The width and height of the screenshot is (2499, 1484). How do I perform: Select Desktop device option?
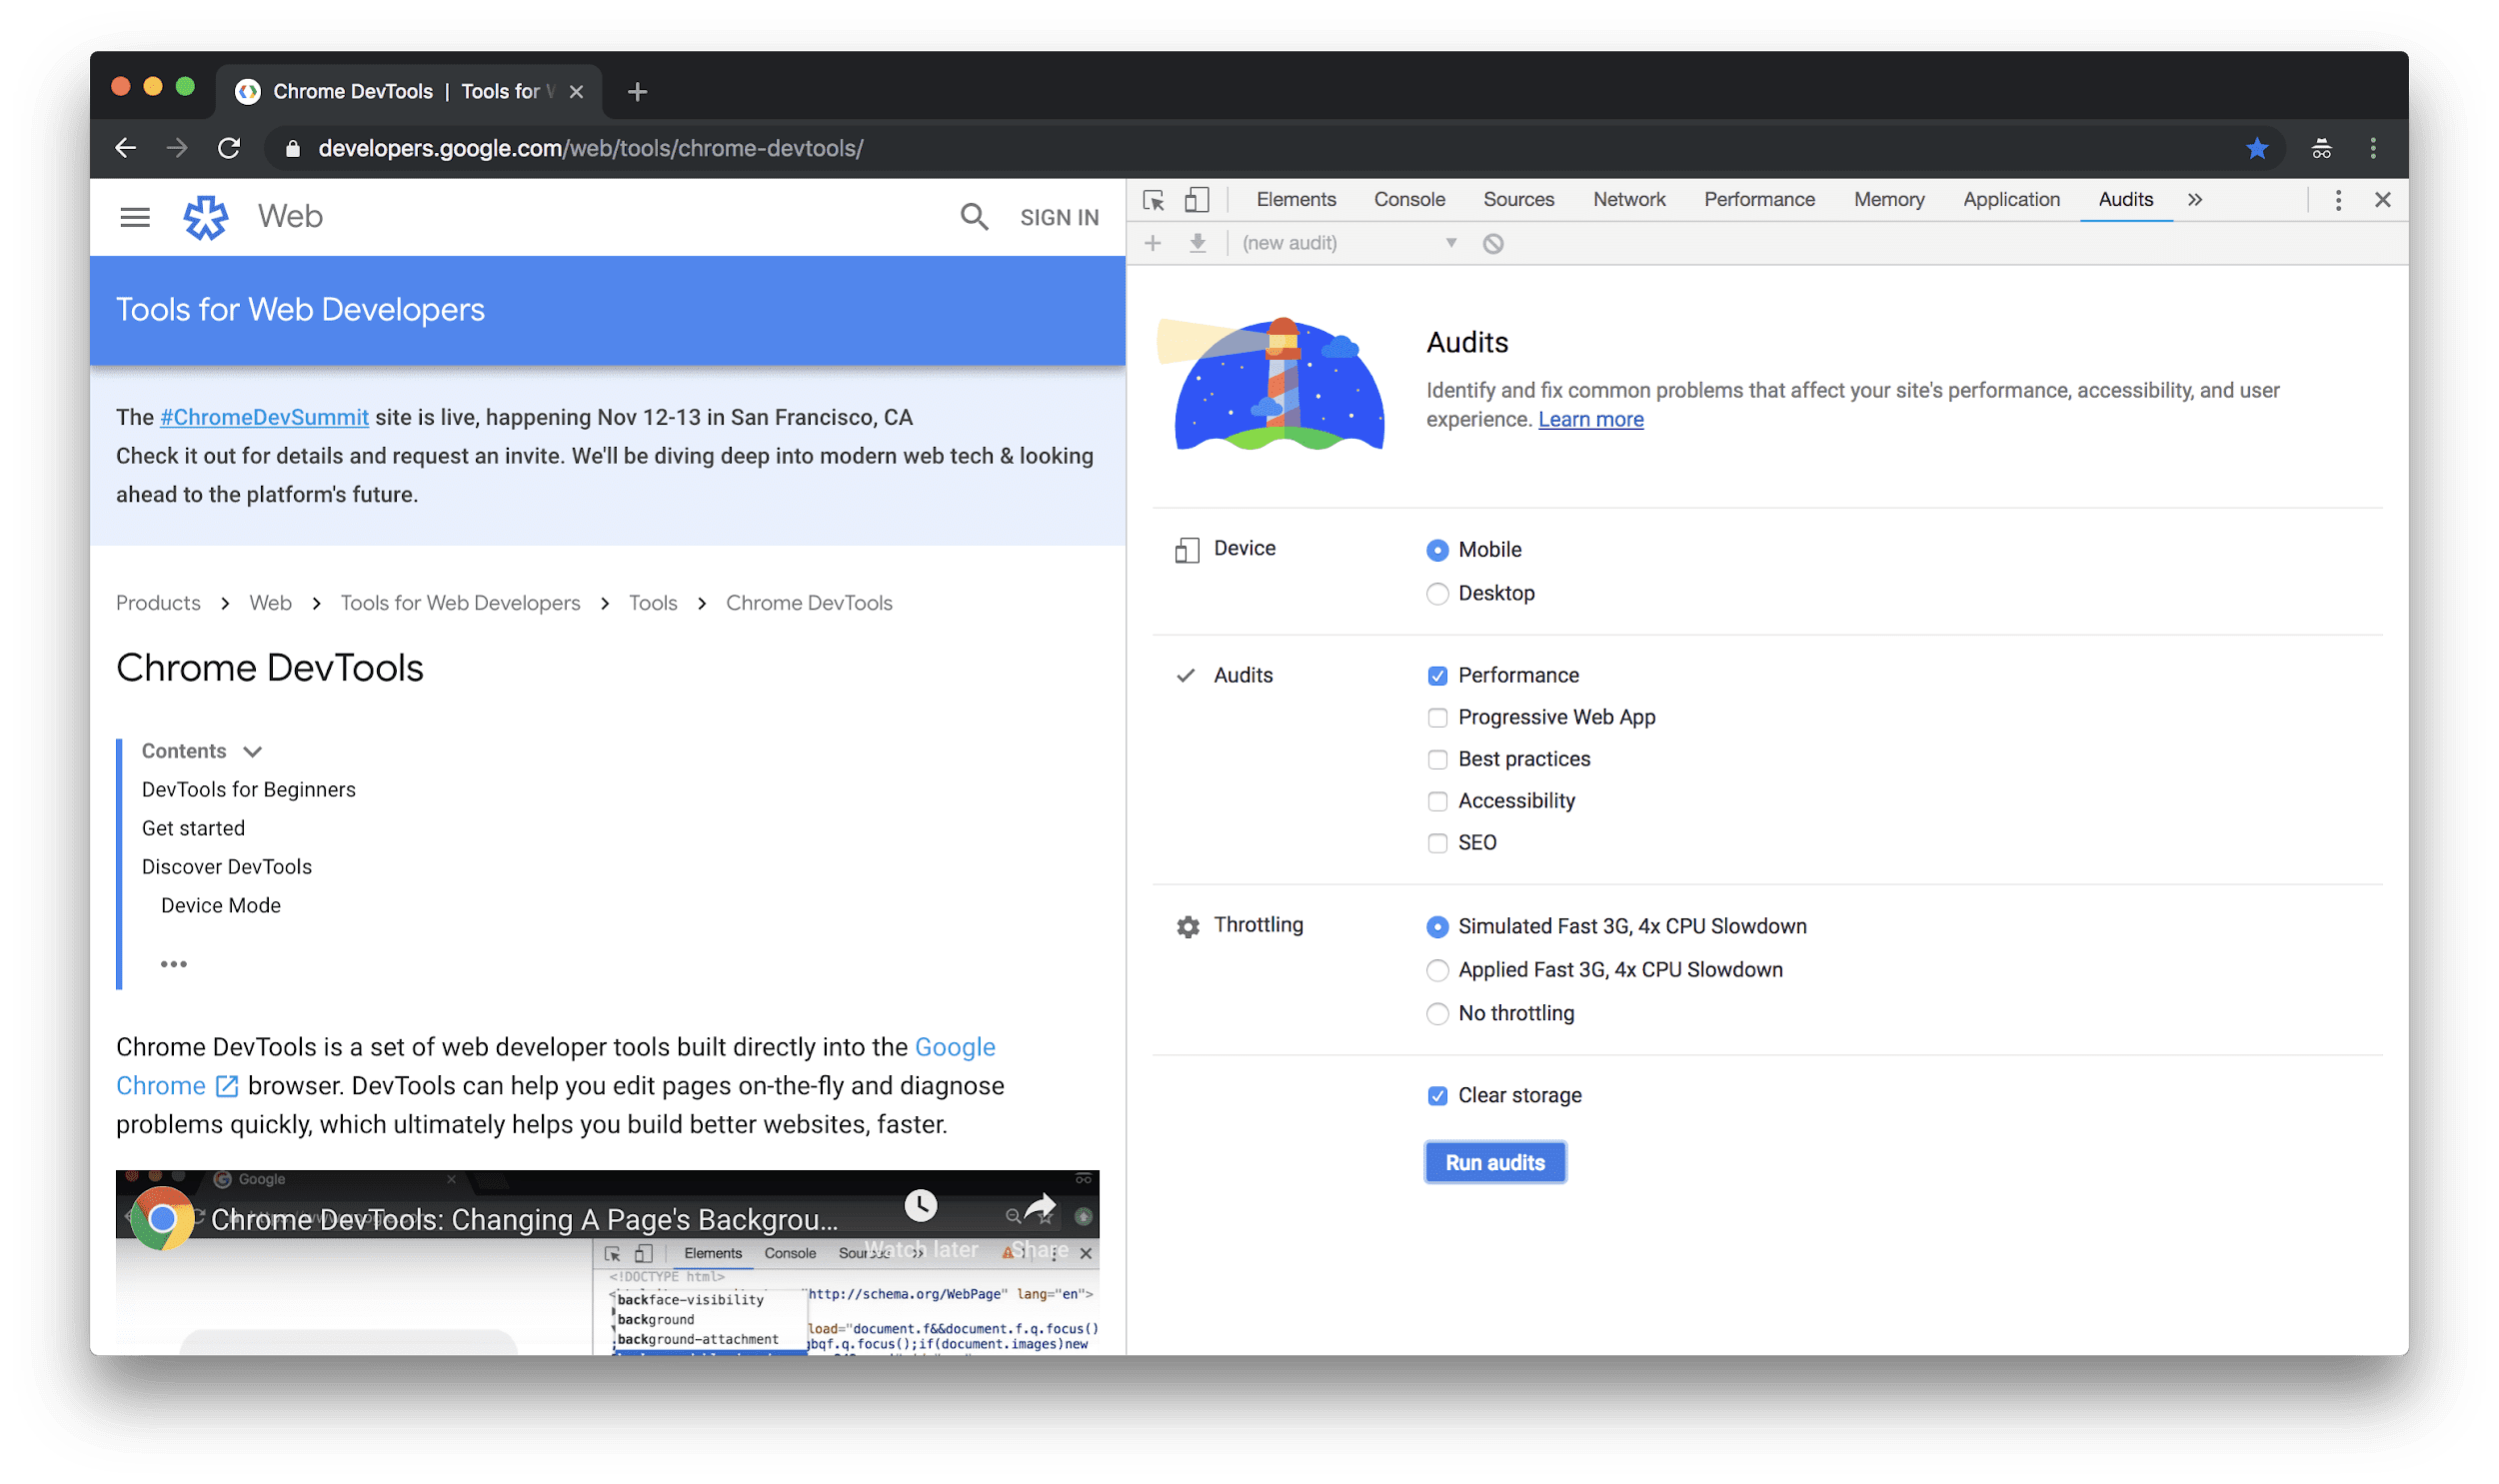(1438, 590)
